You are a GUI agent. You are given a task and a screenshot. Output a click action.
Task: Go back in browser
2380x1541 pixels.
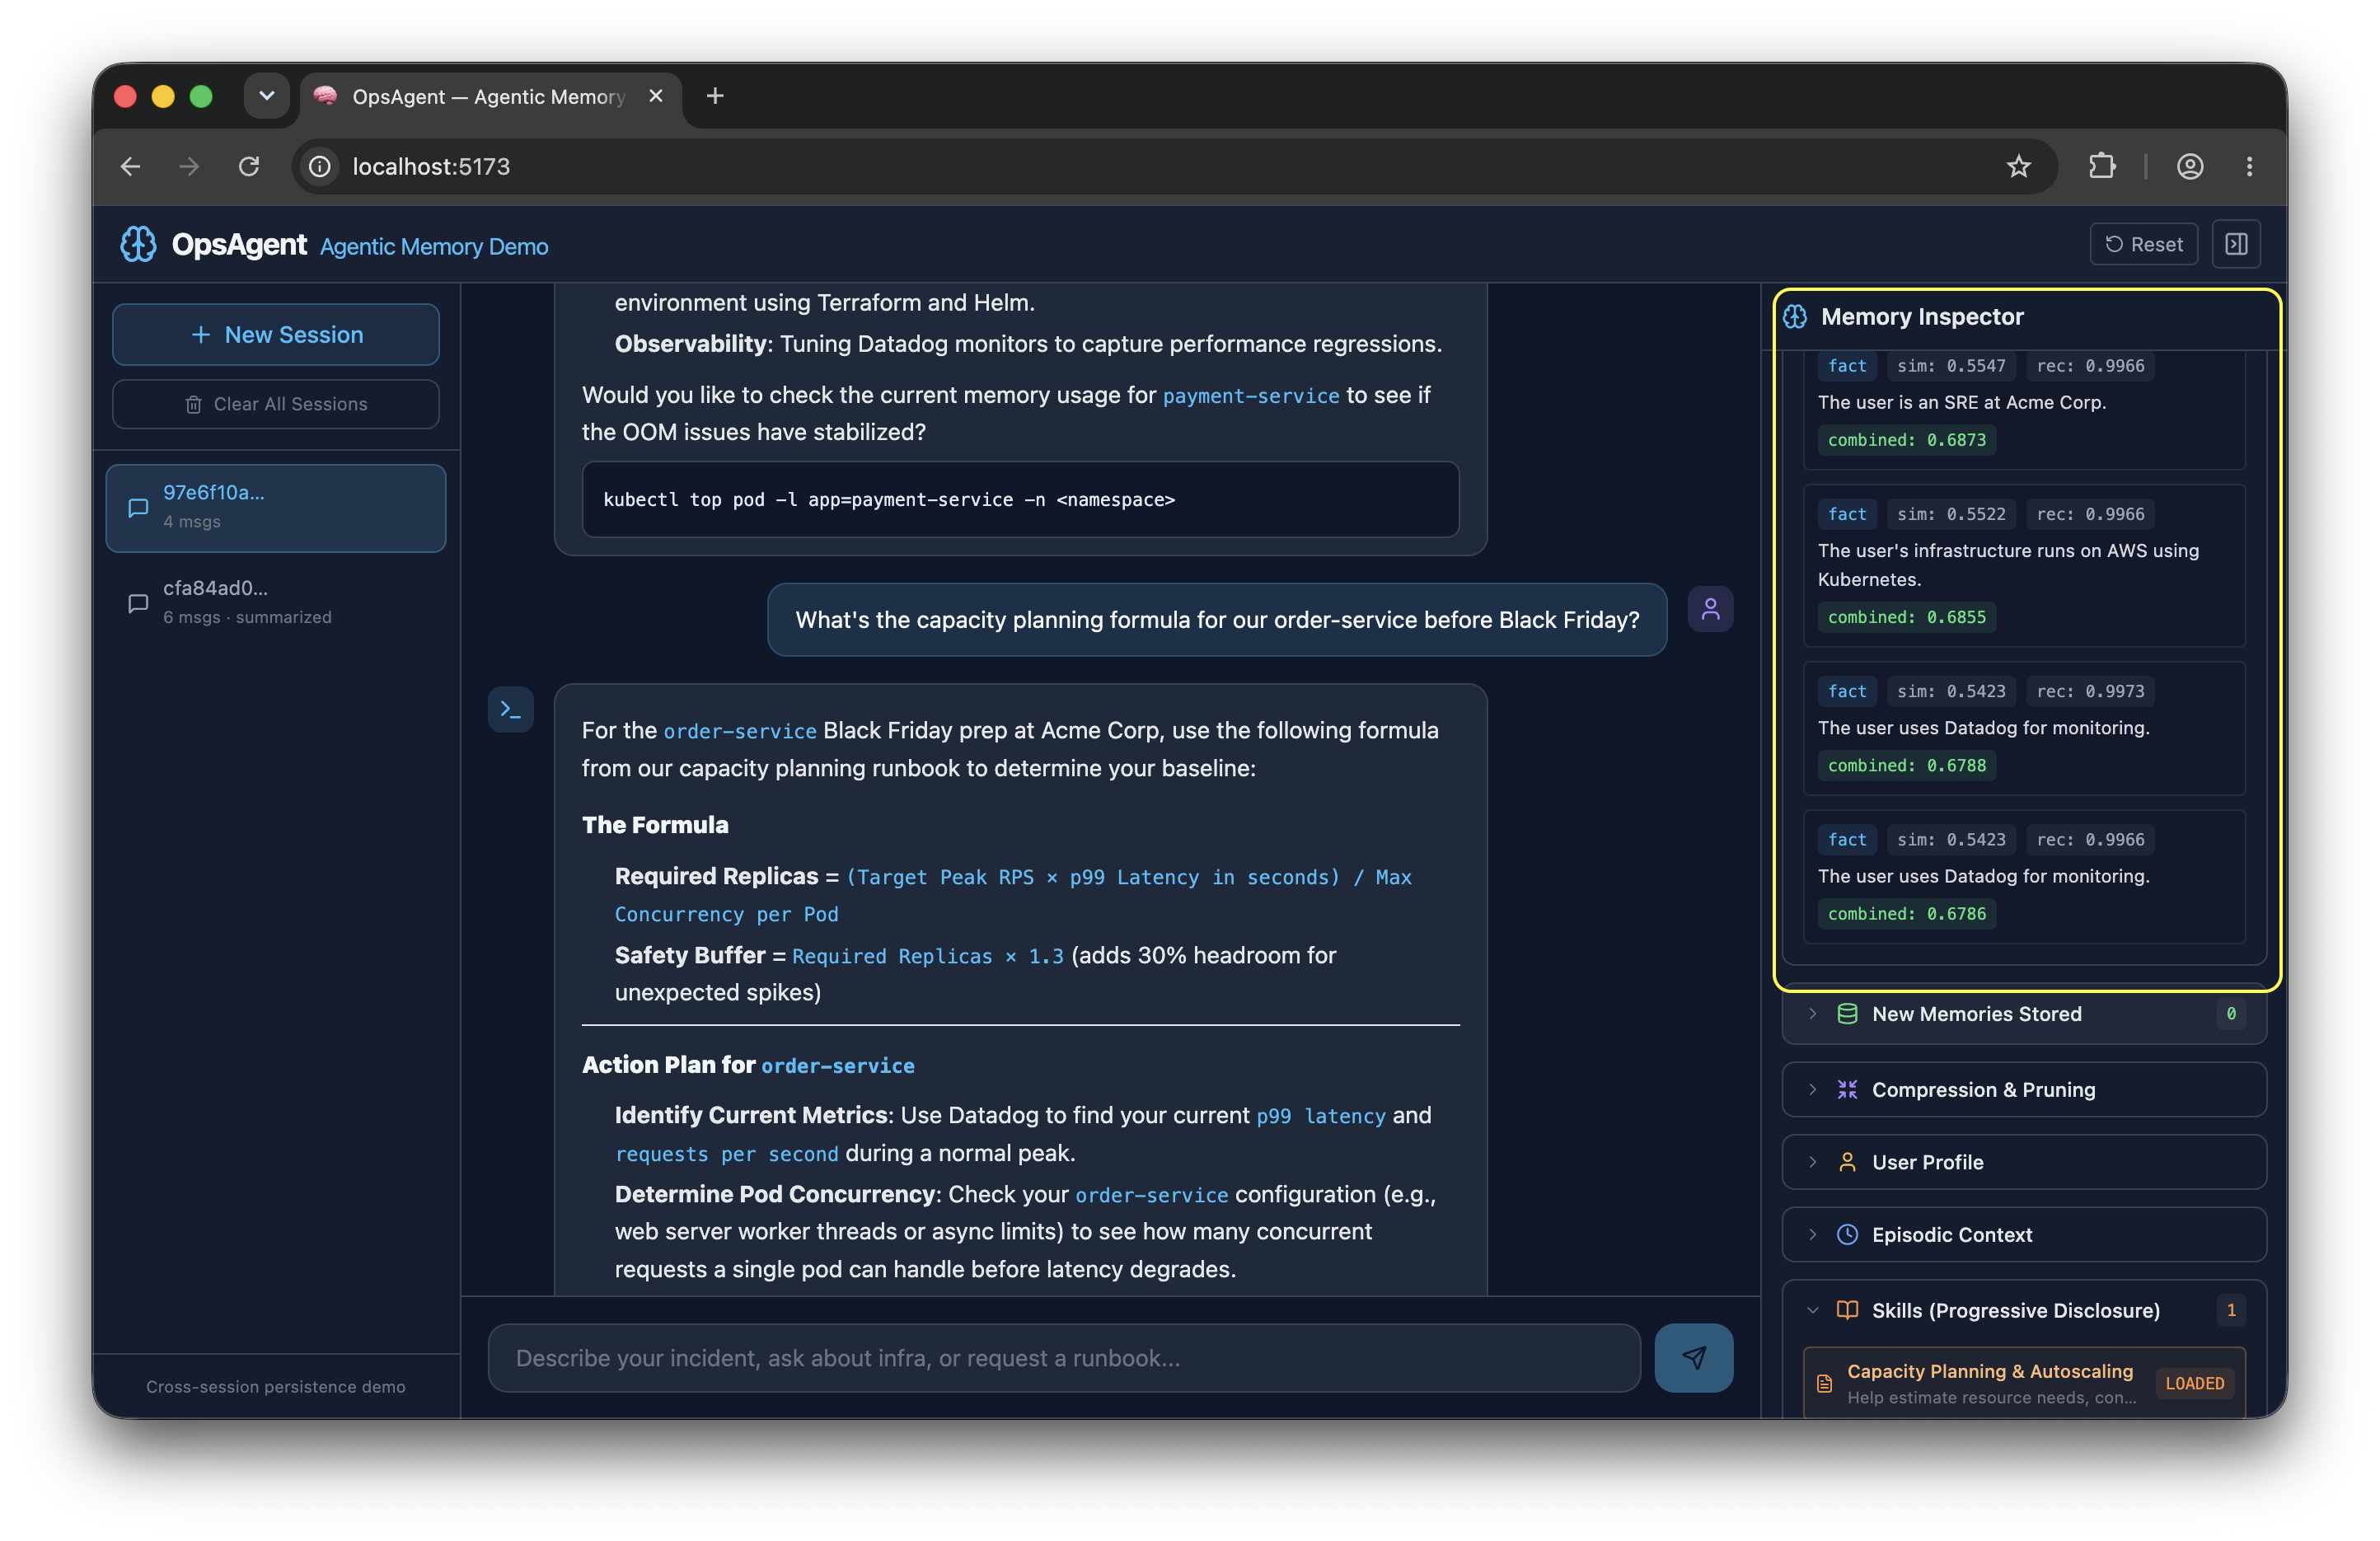[x=130, y=166]
